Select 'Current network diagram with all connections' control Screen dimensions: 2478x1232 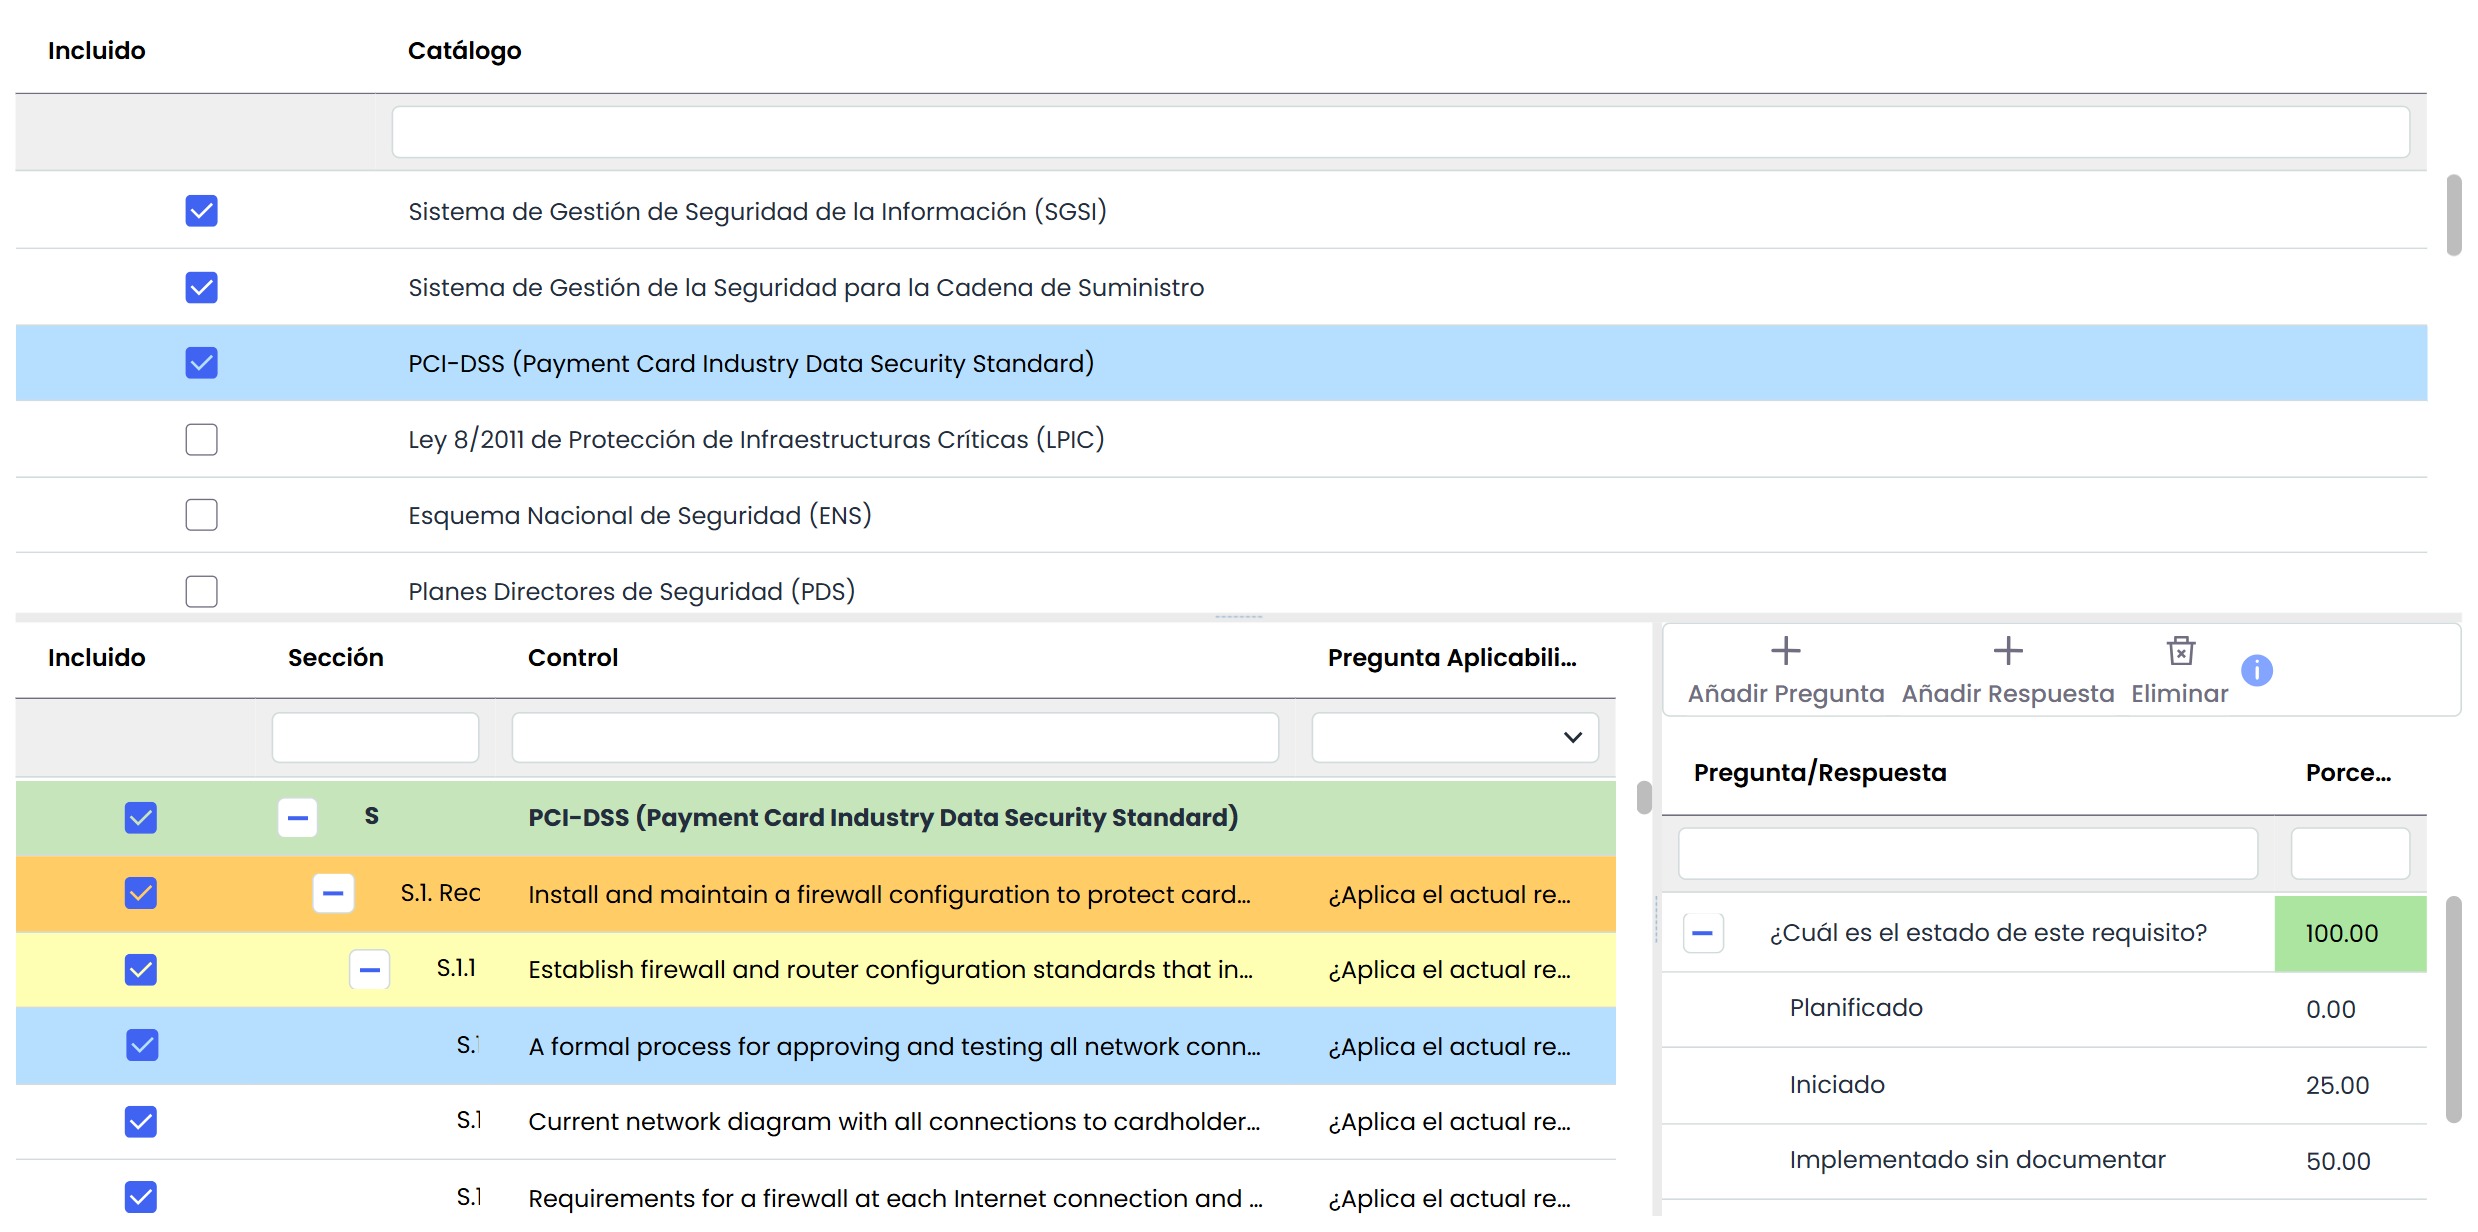(x=894, y=1121)
